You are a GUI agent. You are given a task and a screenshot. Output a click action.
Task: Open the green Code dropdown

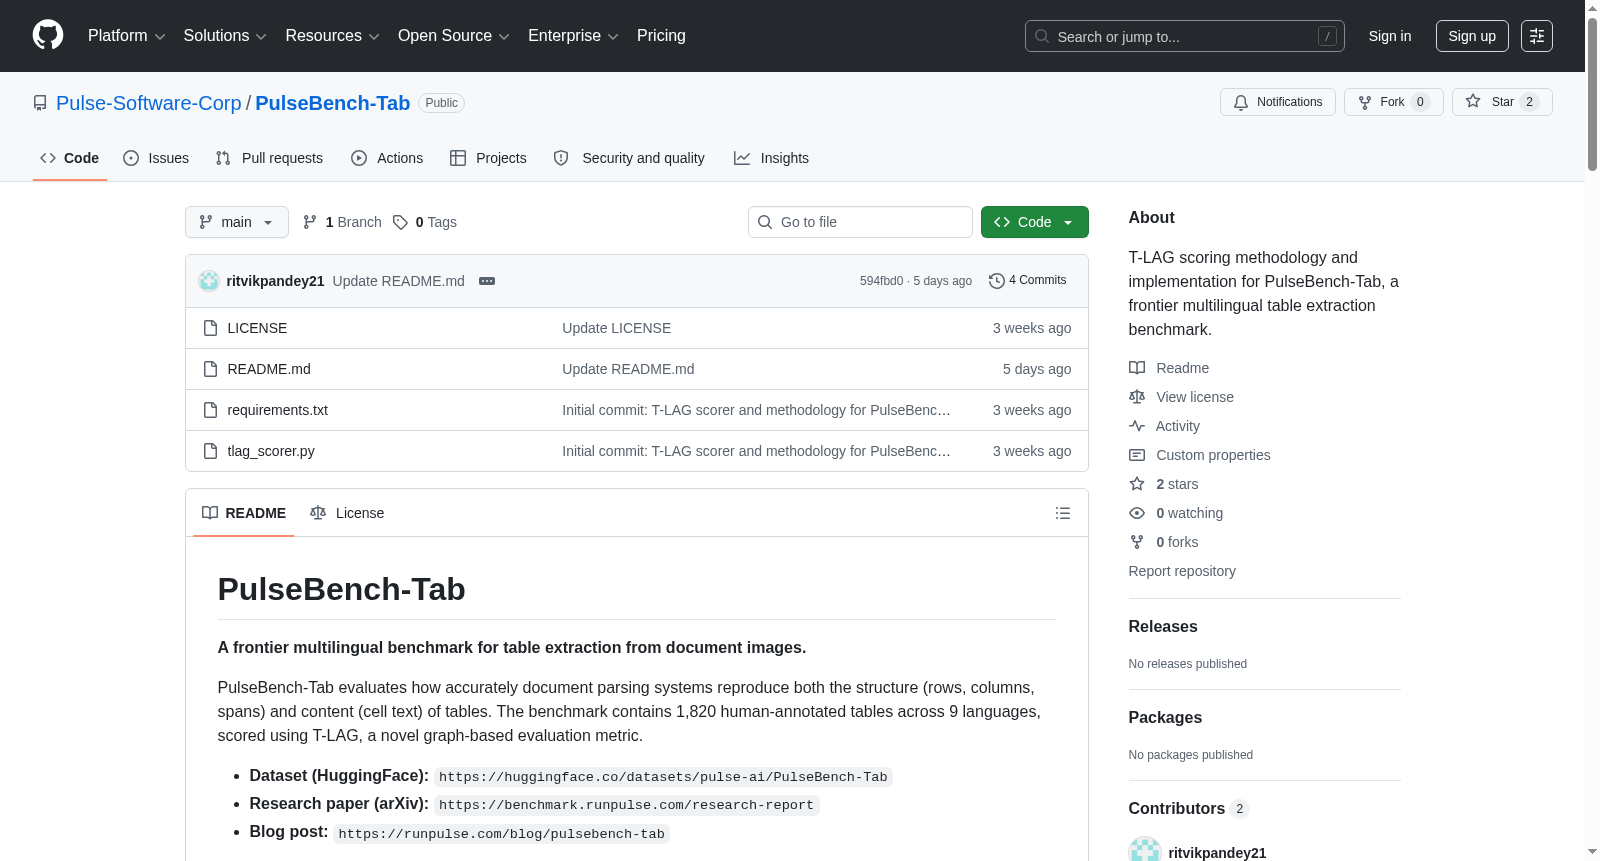click(x=1035, y=222)
